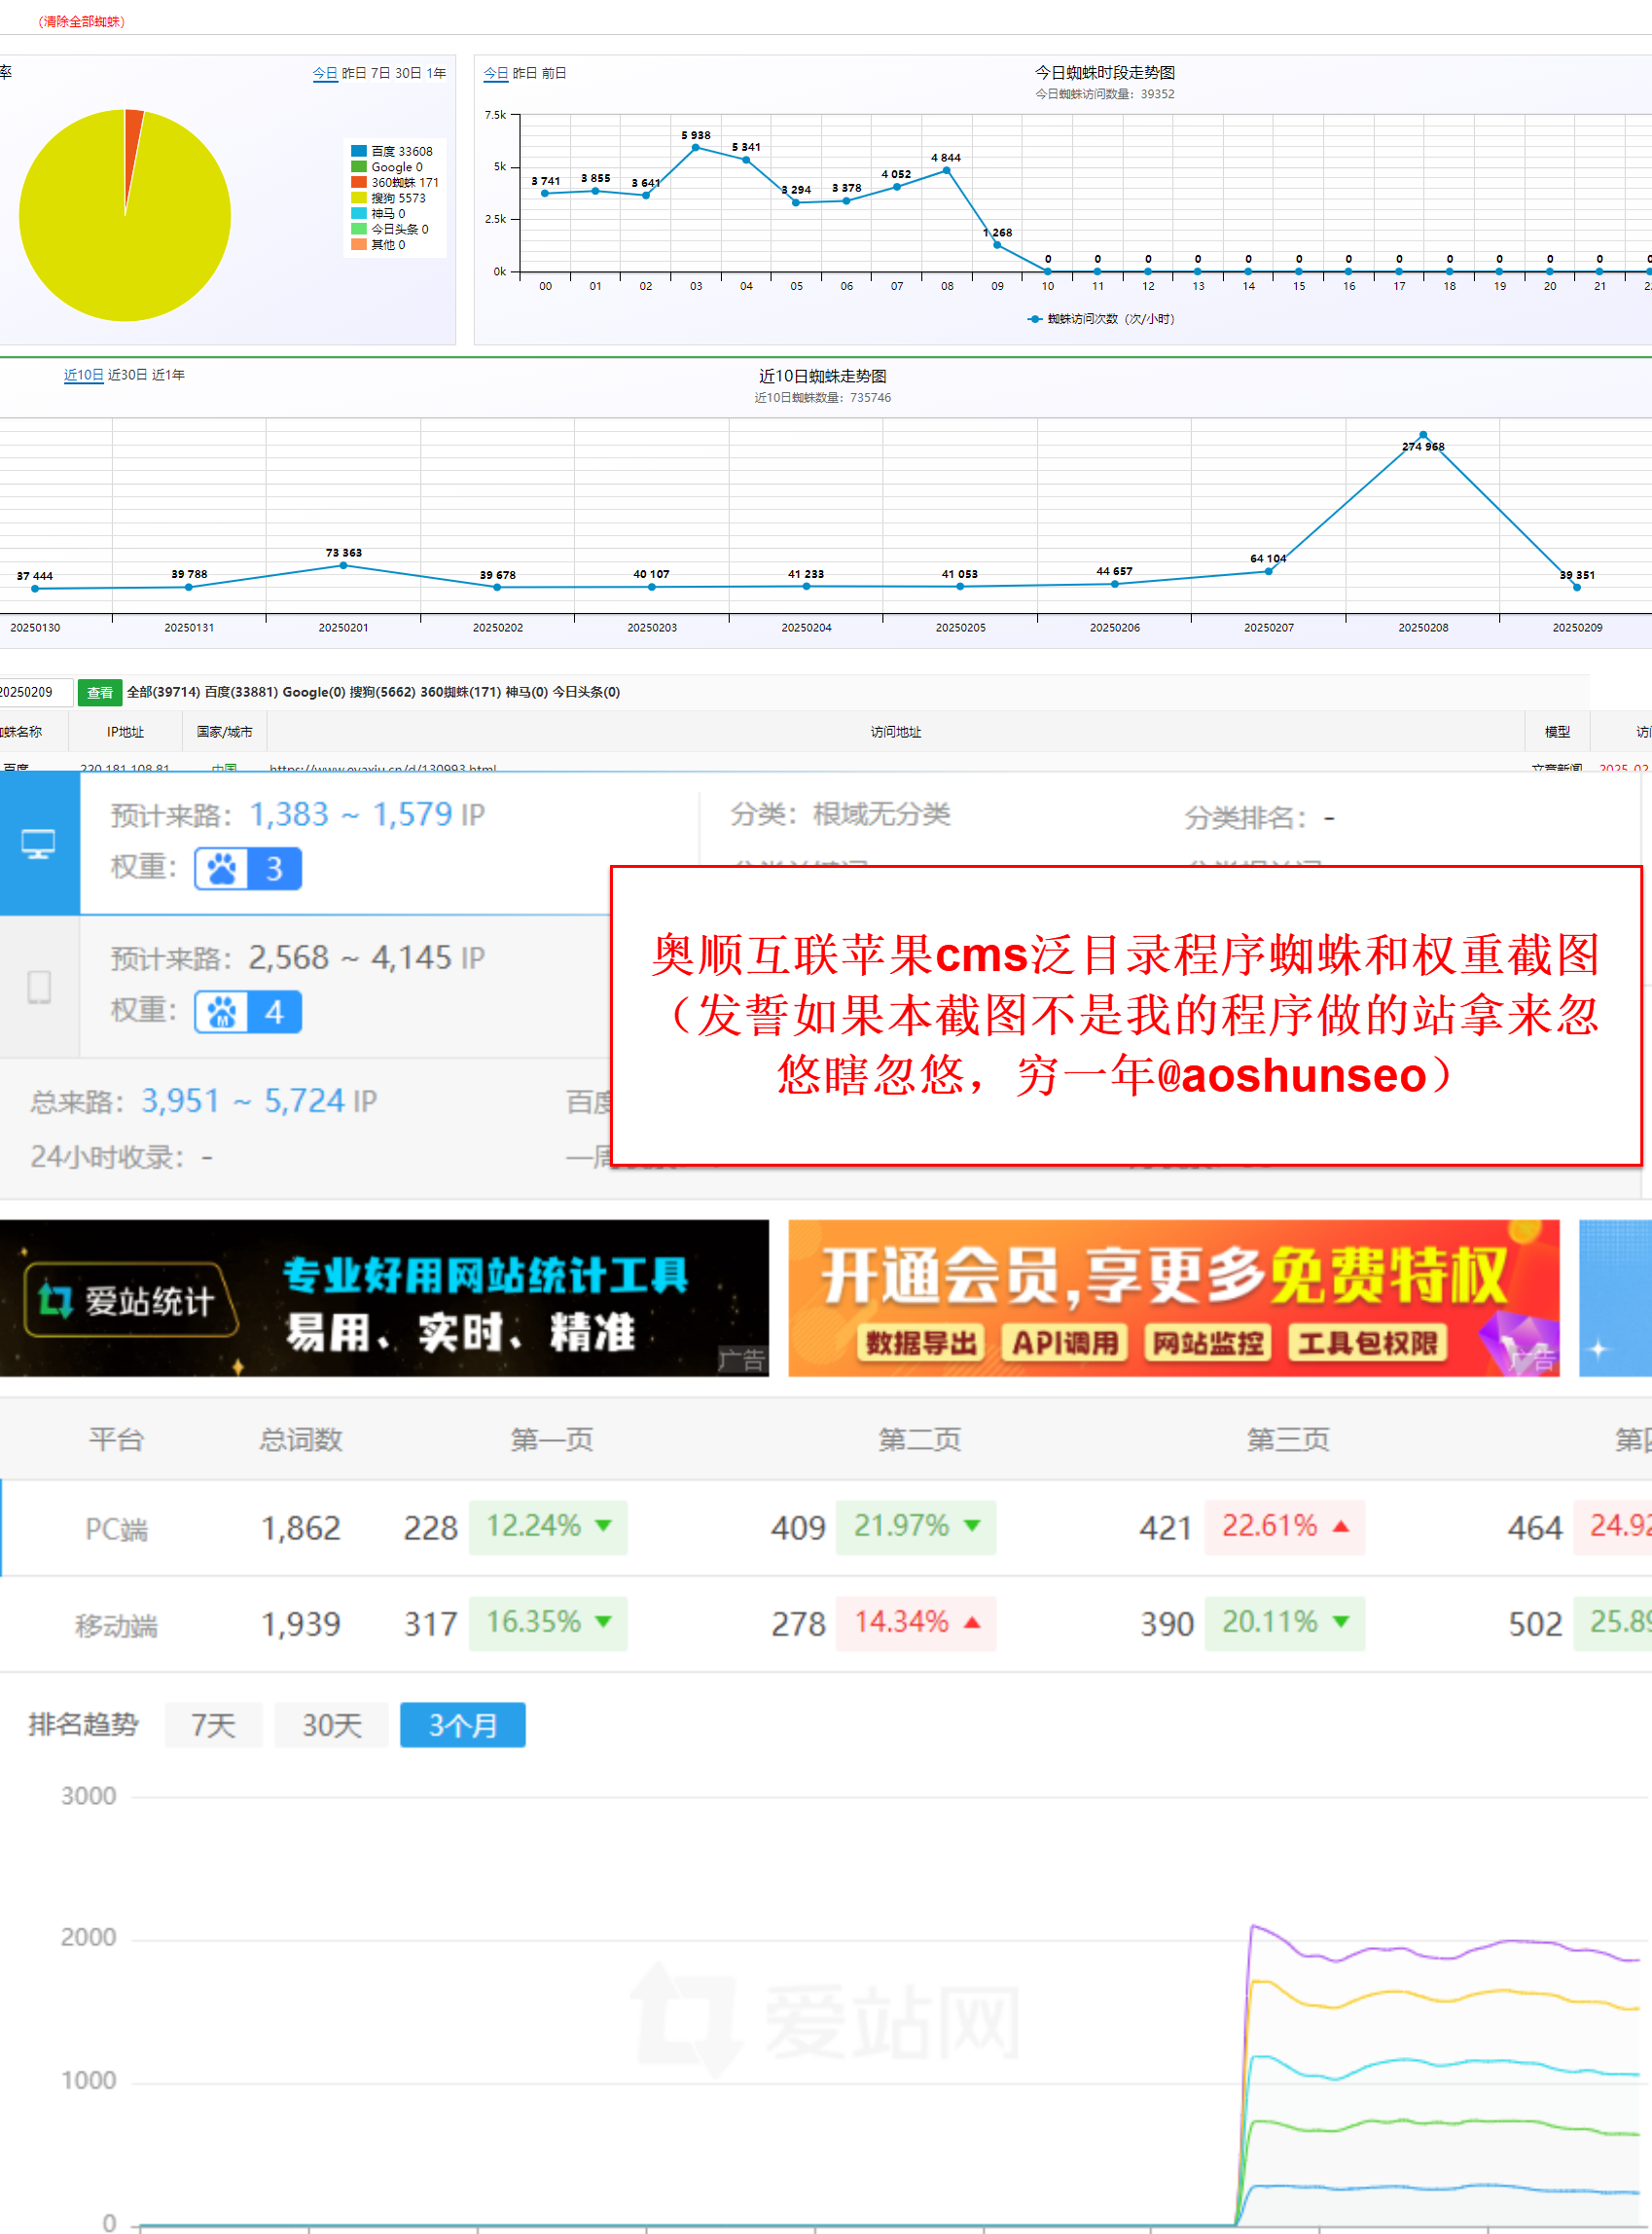Click the green 查看 button
Image resolution: width=1652 pixels, height=2234 pixels.
point(100,692)
